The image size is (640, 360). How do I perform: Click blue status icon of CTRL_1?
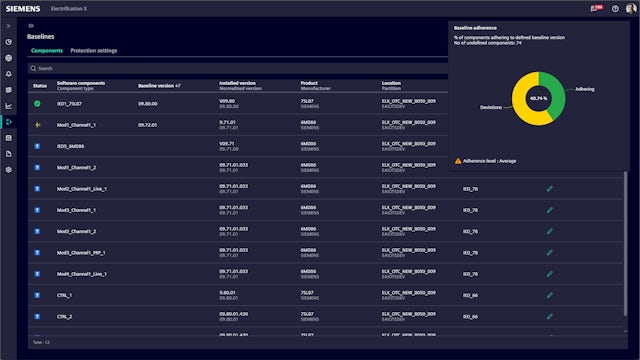(x=37, y=295)
